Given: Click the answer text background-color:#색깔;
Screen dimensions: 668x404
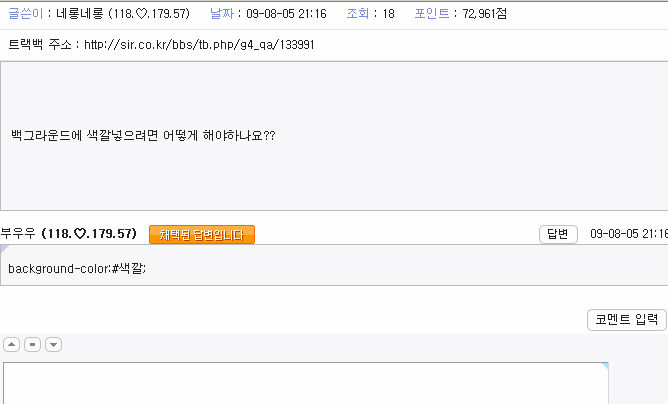Looking at the screenshot, I should tap(77, 268).
